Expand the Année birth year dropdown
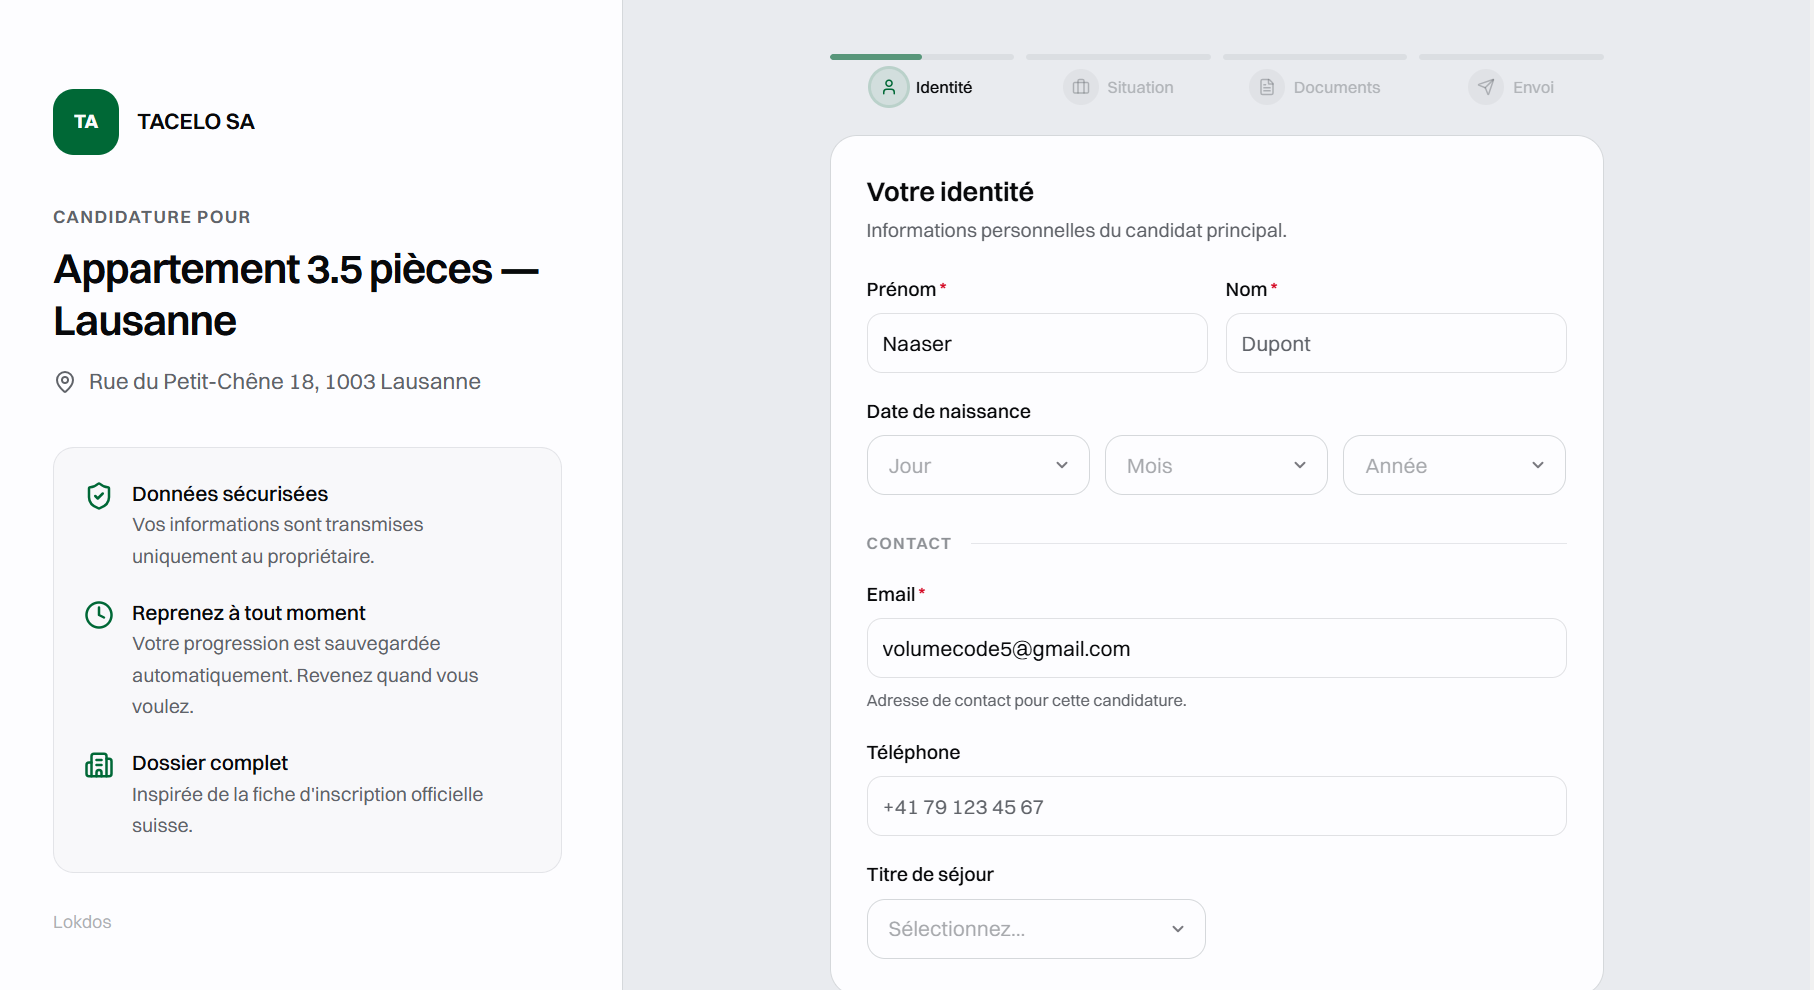Viewport: 1814px width, 990px height. 1453,465
